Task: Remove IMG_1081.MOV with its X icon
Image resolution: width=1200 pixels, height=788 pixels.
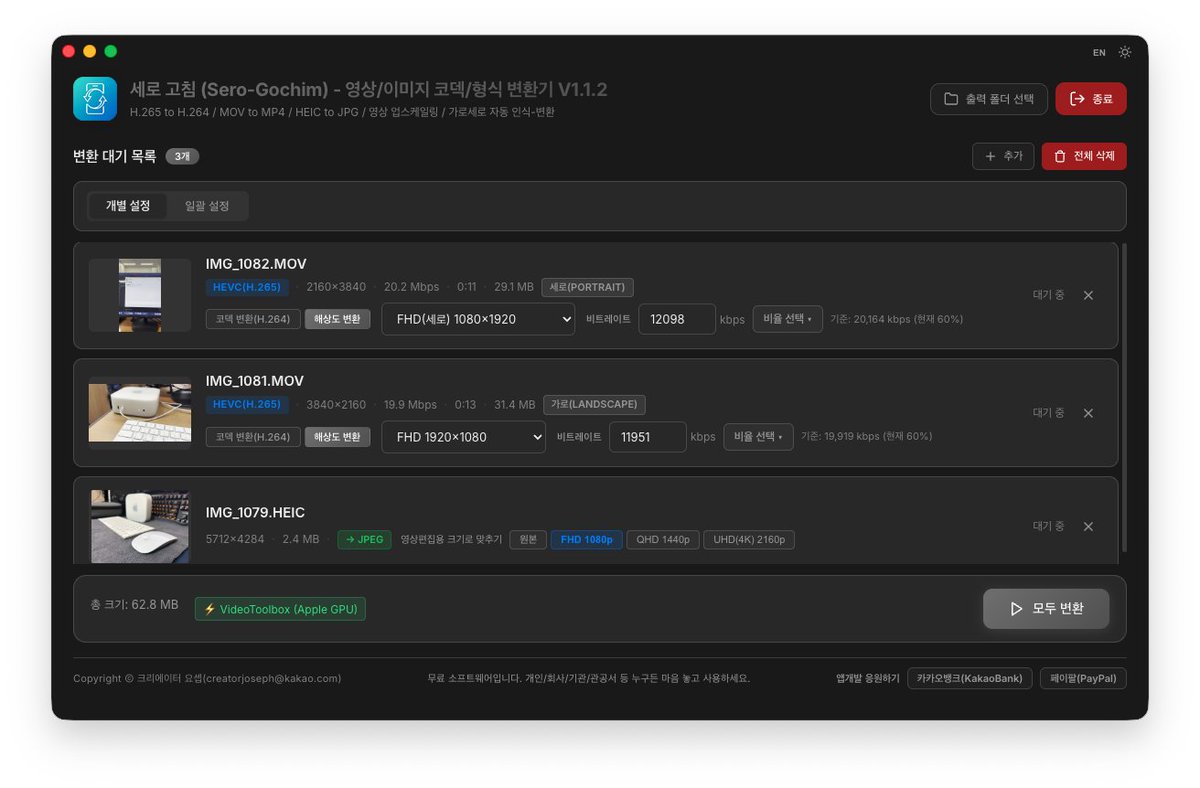Action: pos(1088,413)
